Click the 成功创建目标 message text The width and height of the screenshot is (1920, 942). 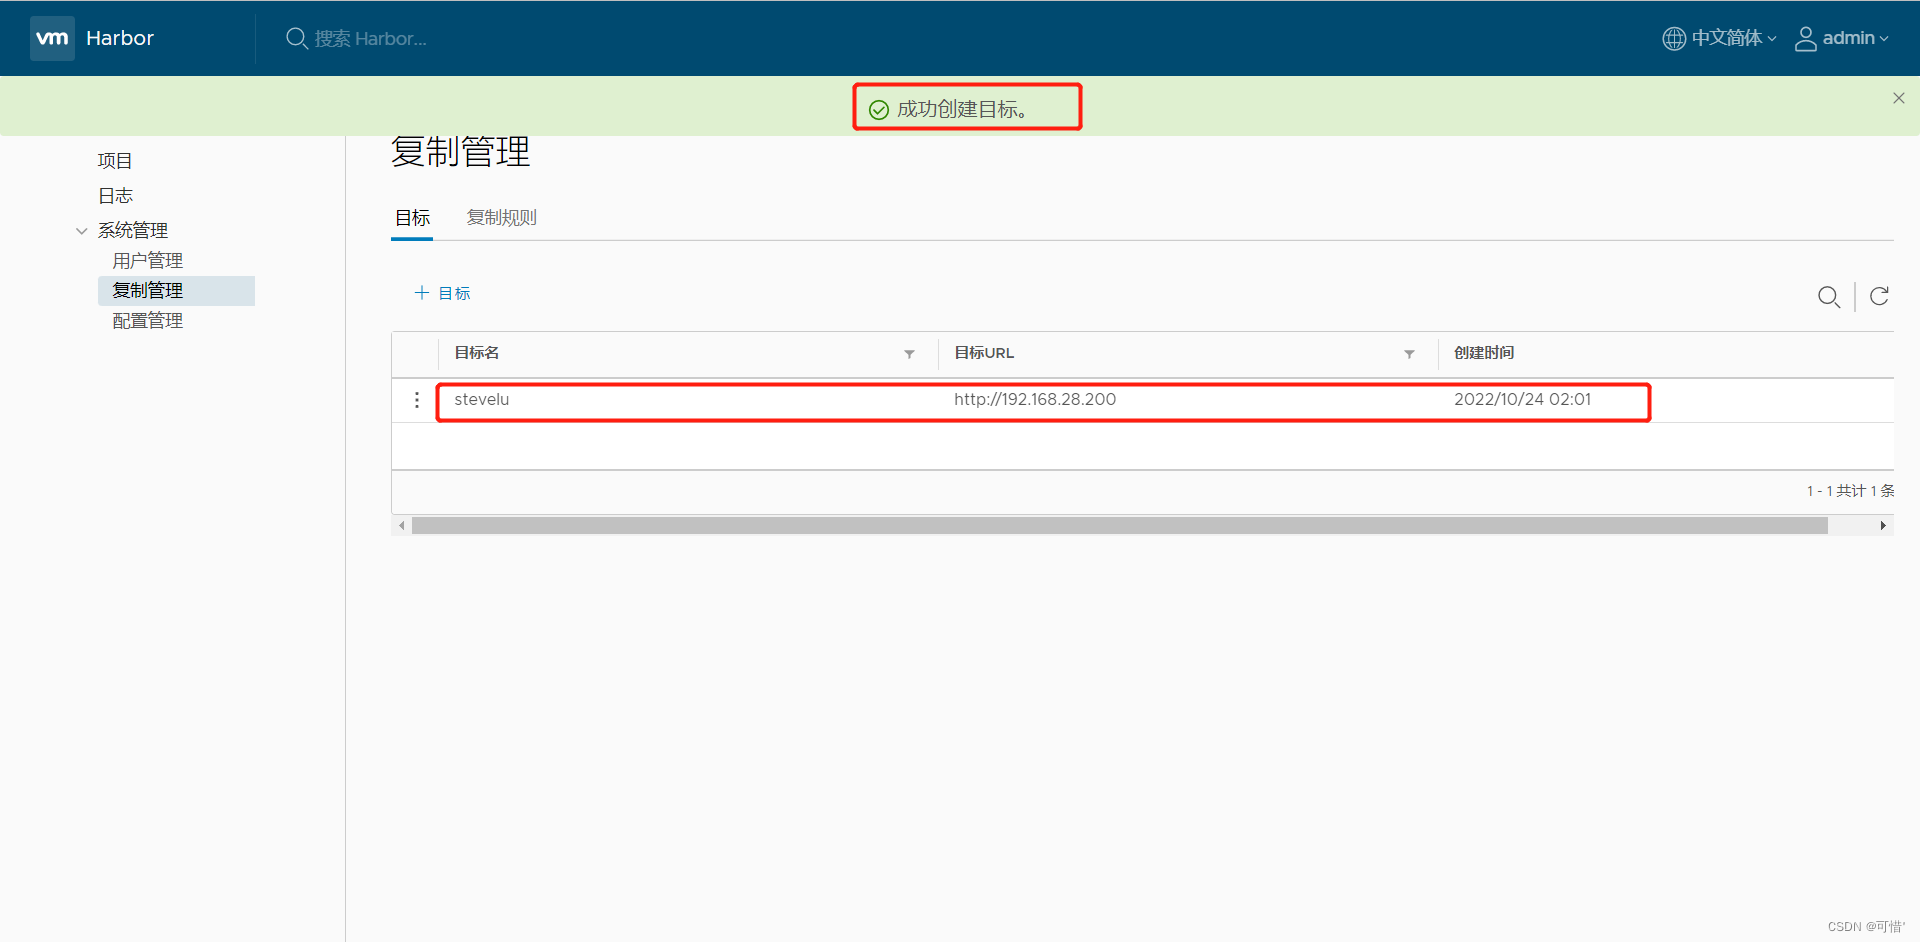pos(962,109)
